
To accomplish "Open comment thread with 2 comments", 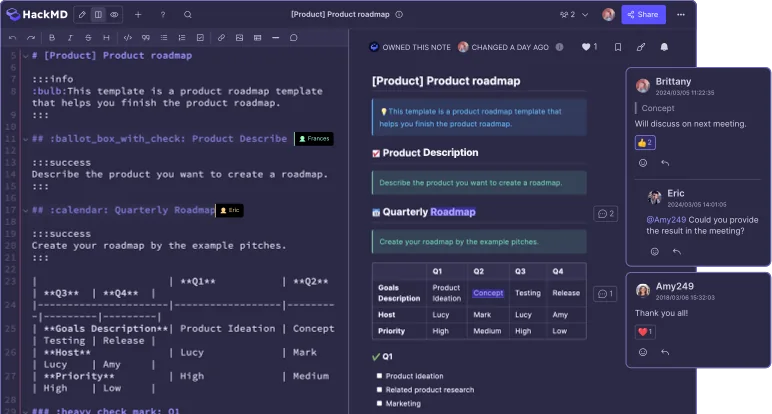I will [606, 214].
